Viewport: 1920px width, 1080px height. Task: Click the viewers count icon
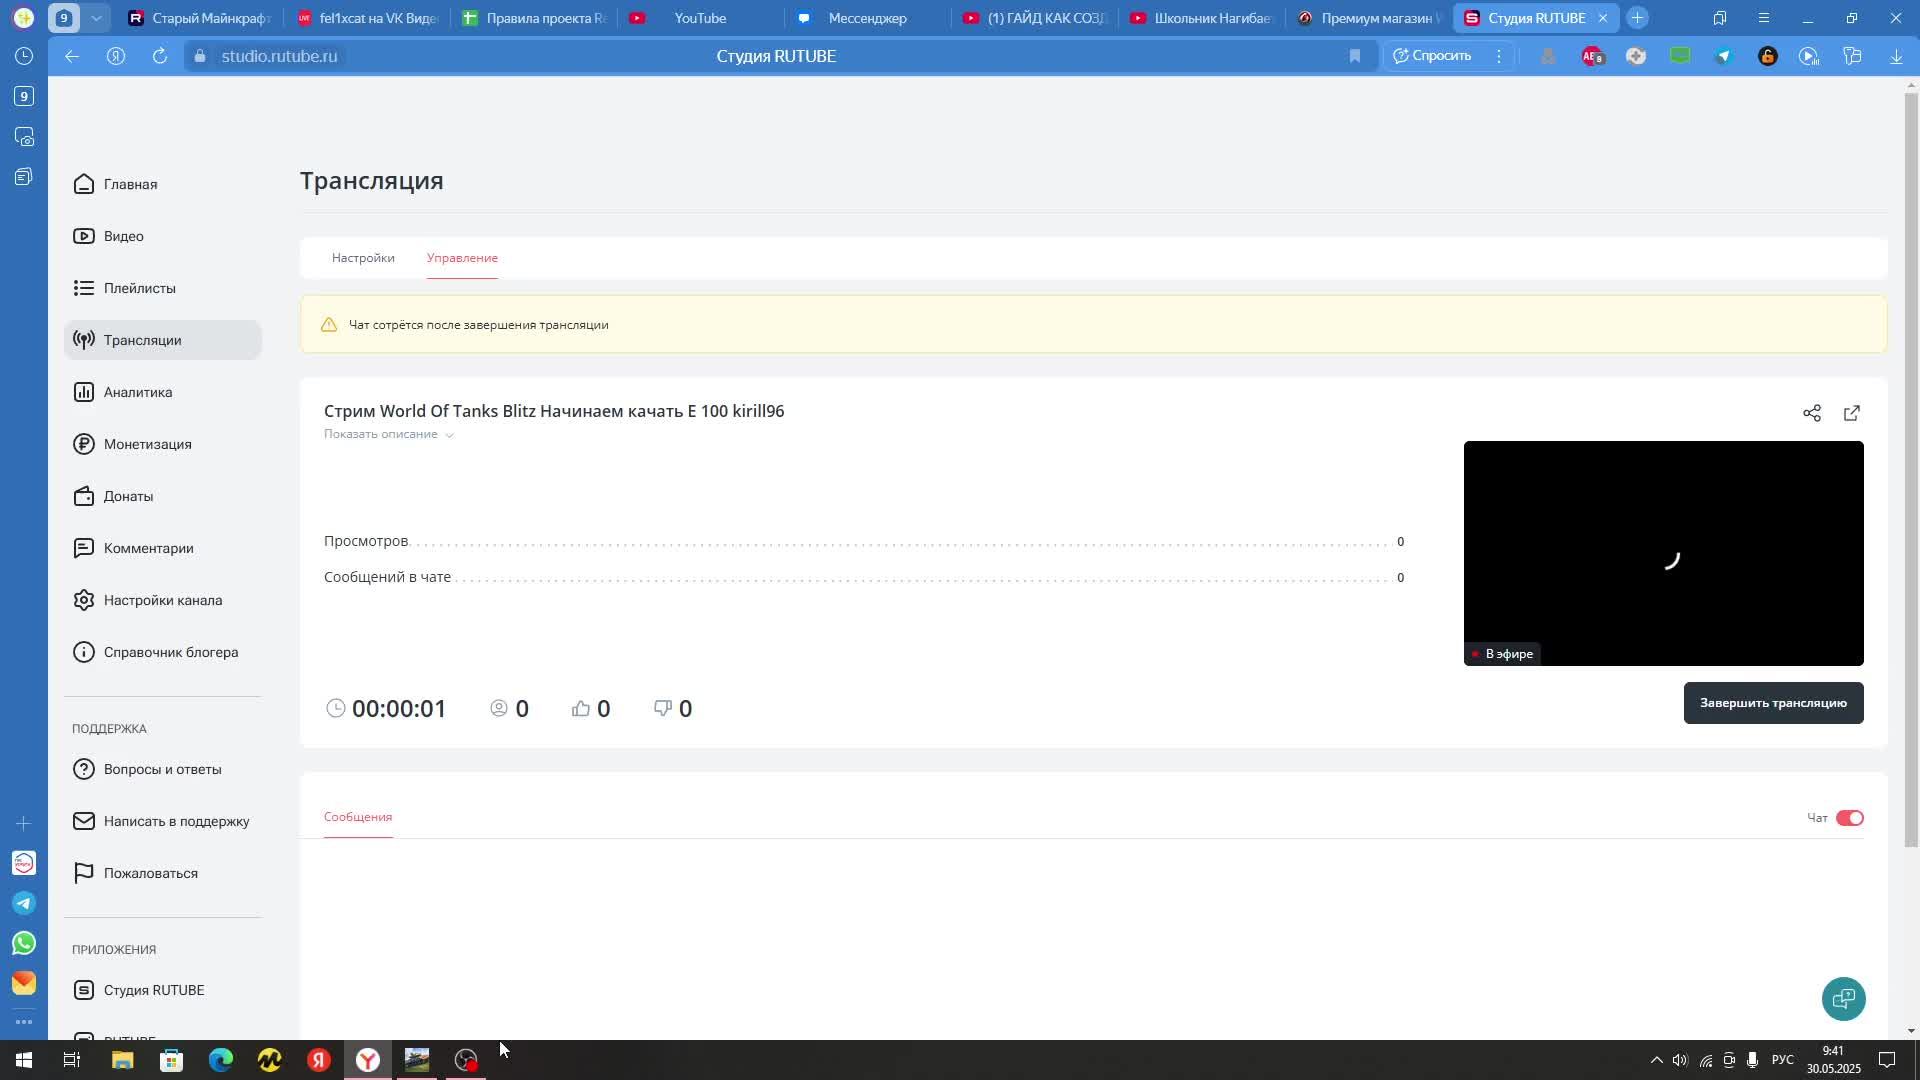pos(499,708)
